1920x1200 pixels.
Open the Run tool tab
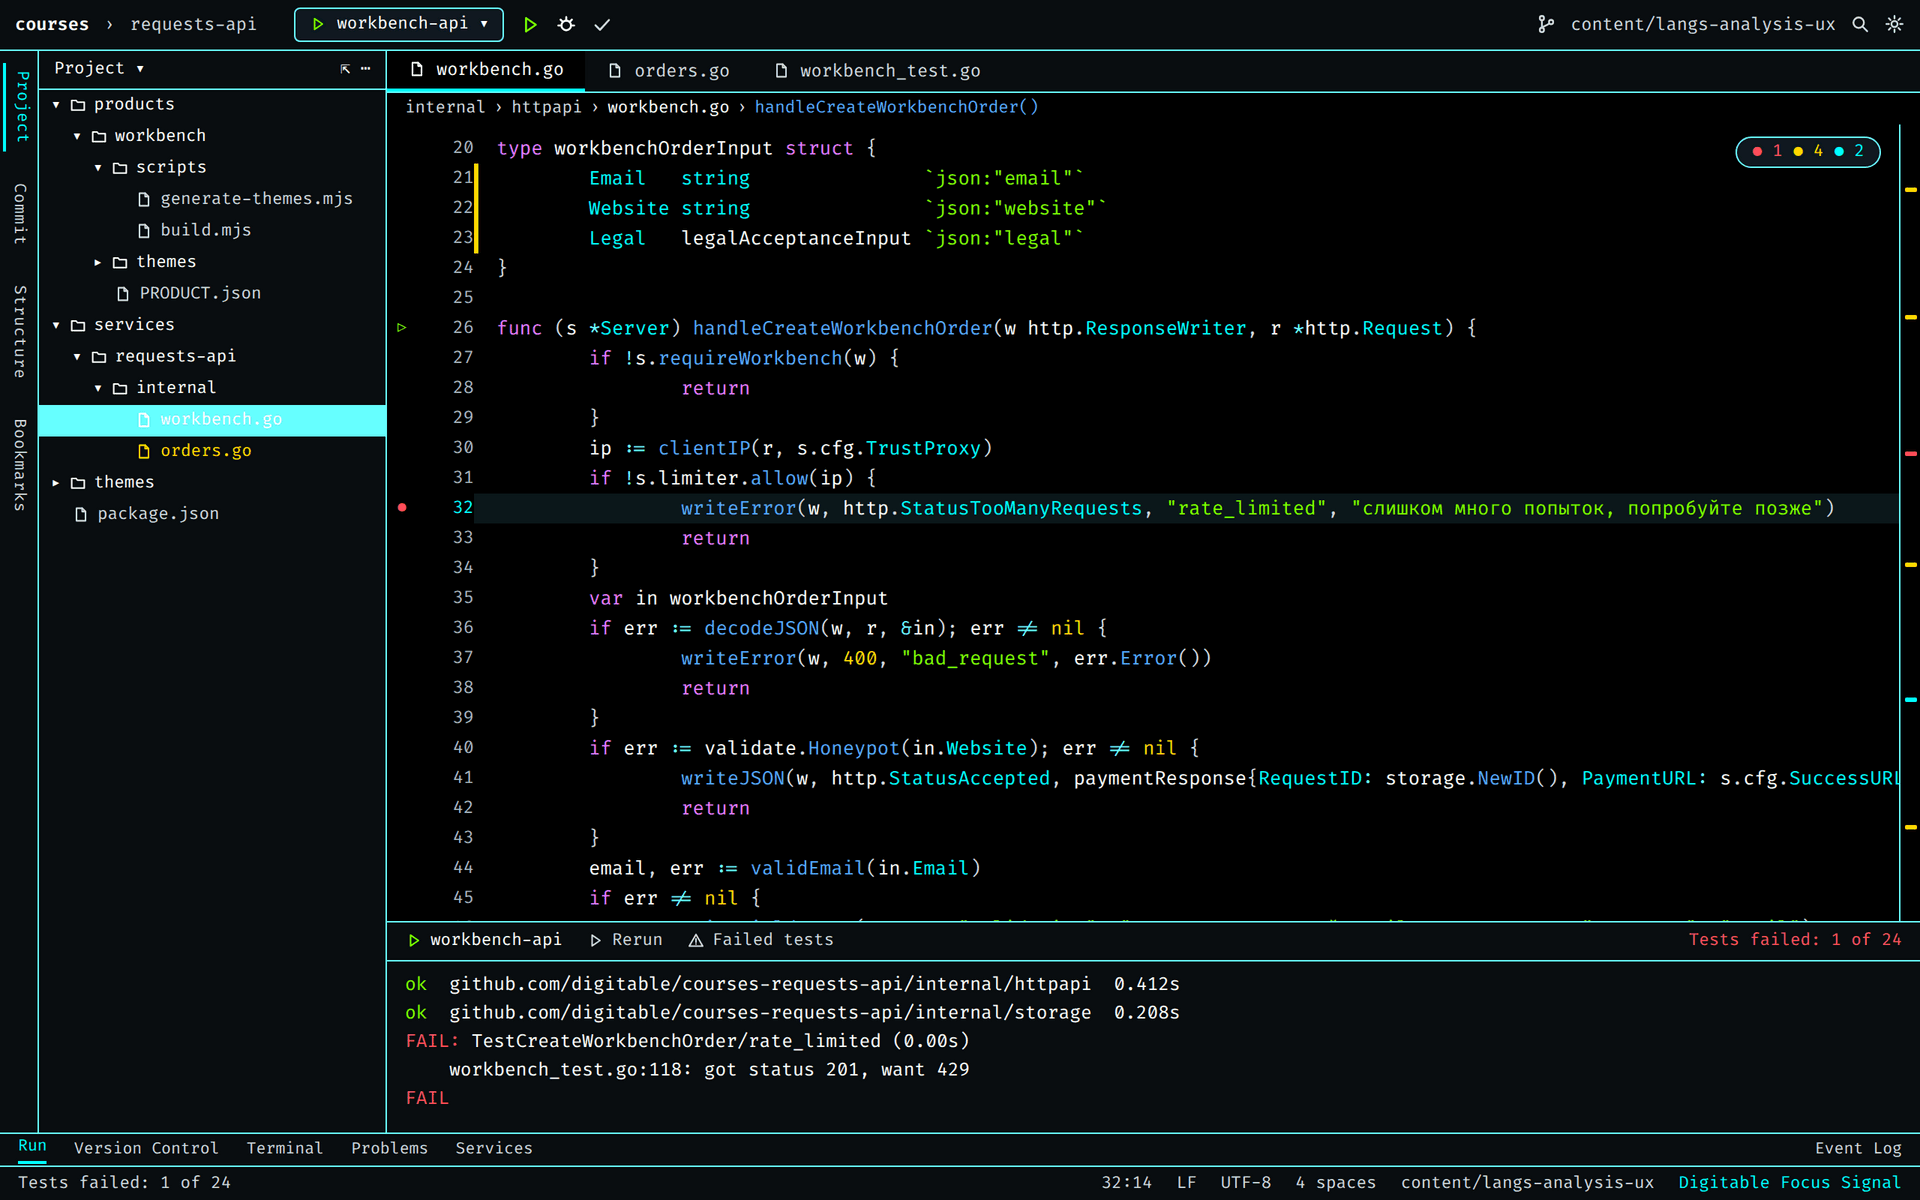32,1146
